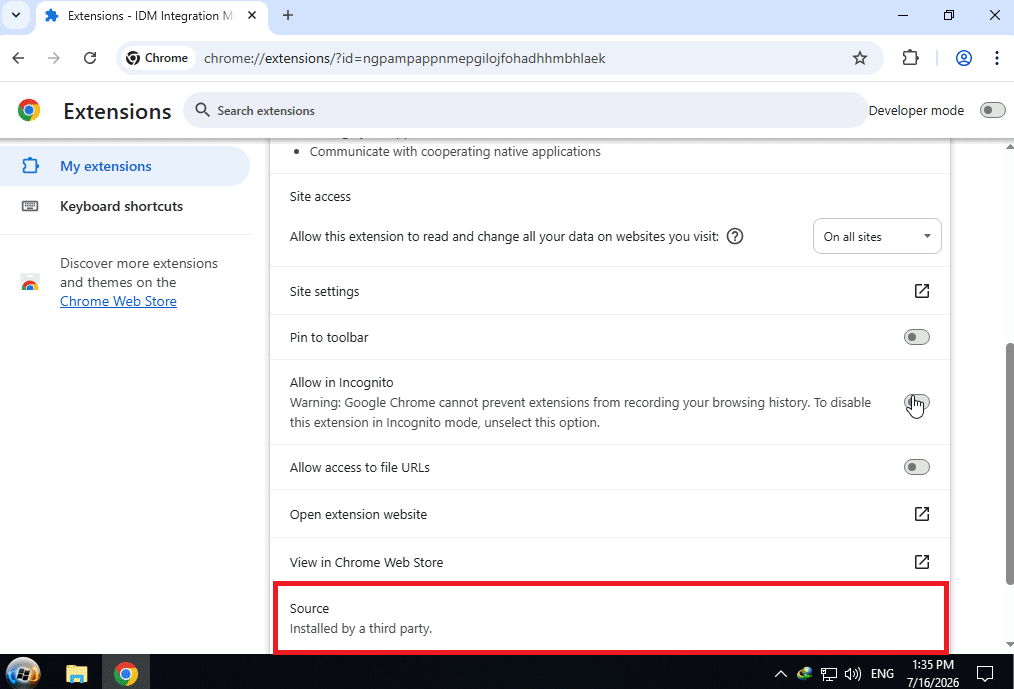This screenshot has width=1014, height=689.
Task: Click the forward navigation arrow
Action: click(54, 58)
